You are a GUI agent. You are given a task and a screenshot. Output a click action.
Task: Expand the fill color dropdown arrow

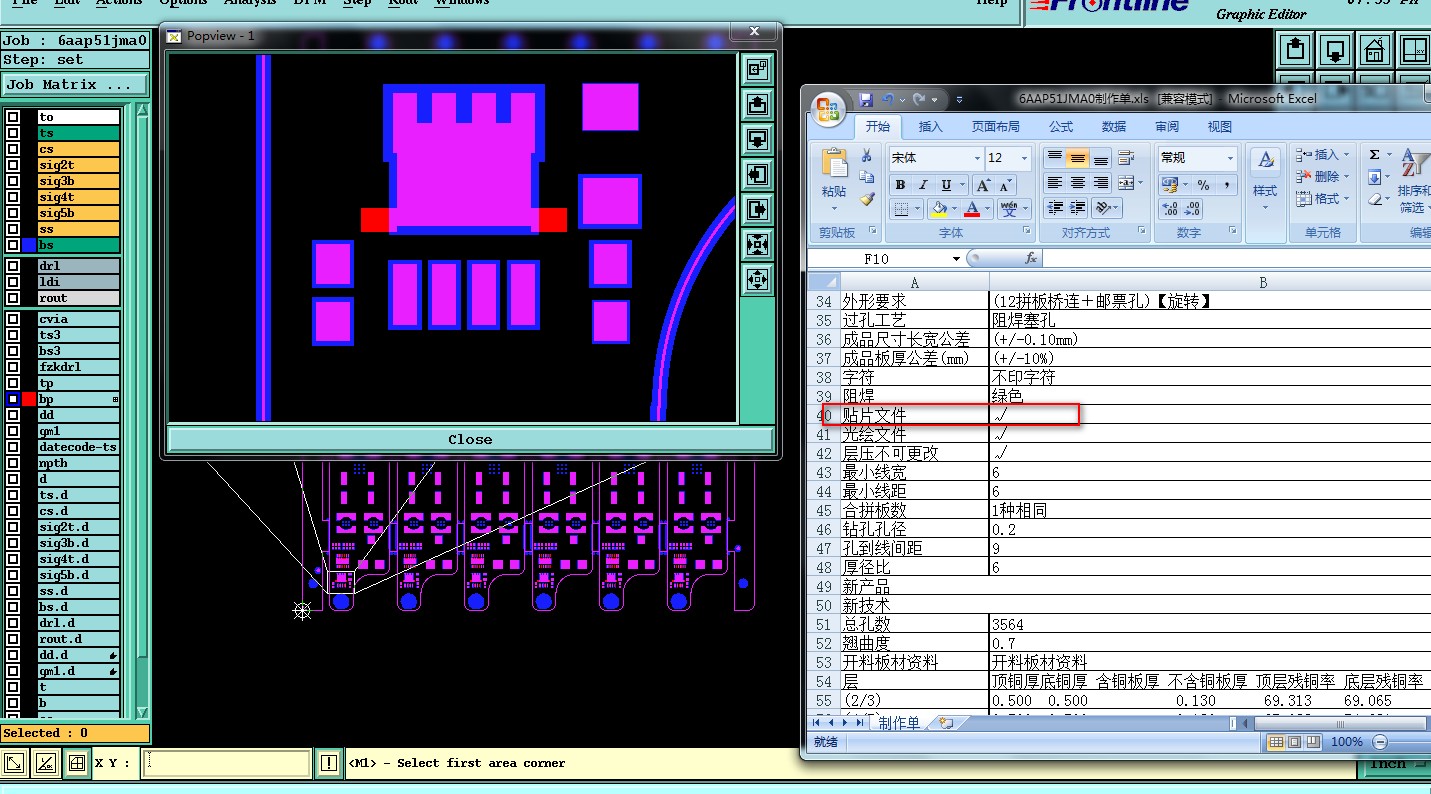953,209
